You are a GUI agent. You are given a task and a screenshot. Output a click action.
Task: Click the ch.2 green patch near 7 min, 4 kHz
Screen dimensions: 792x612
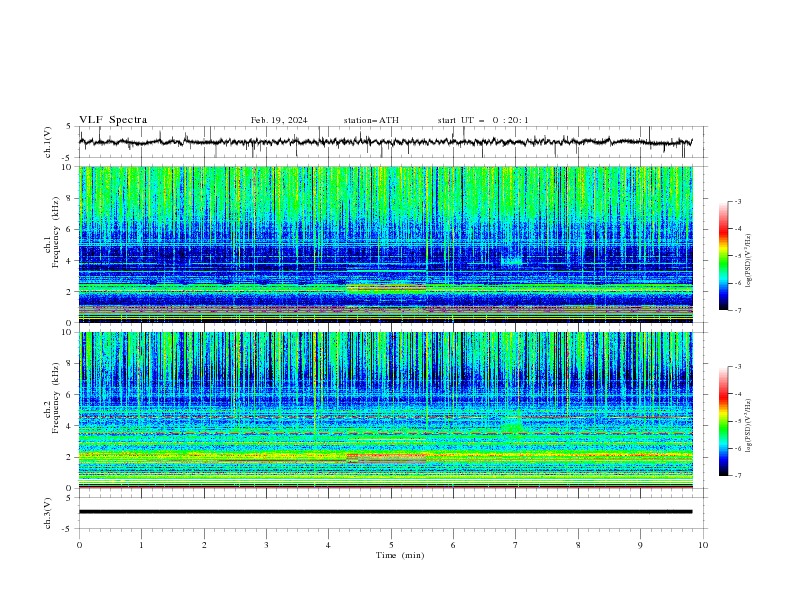(x=512, y=426)
